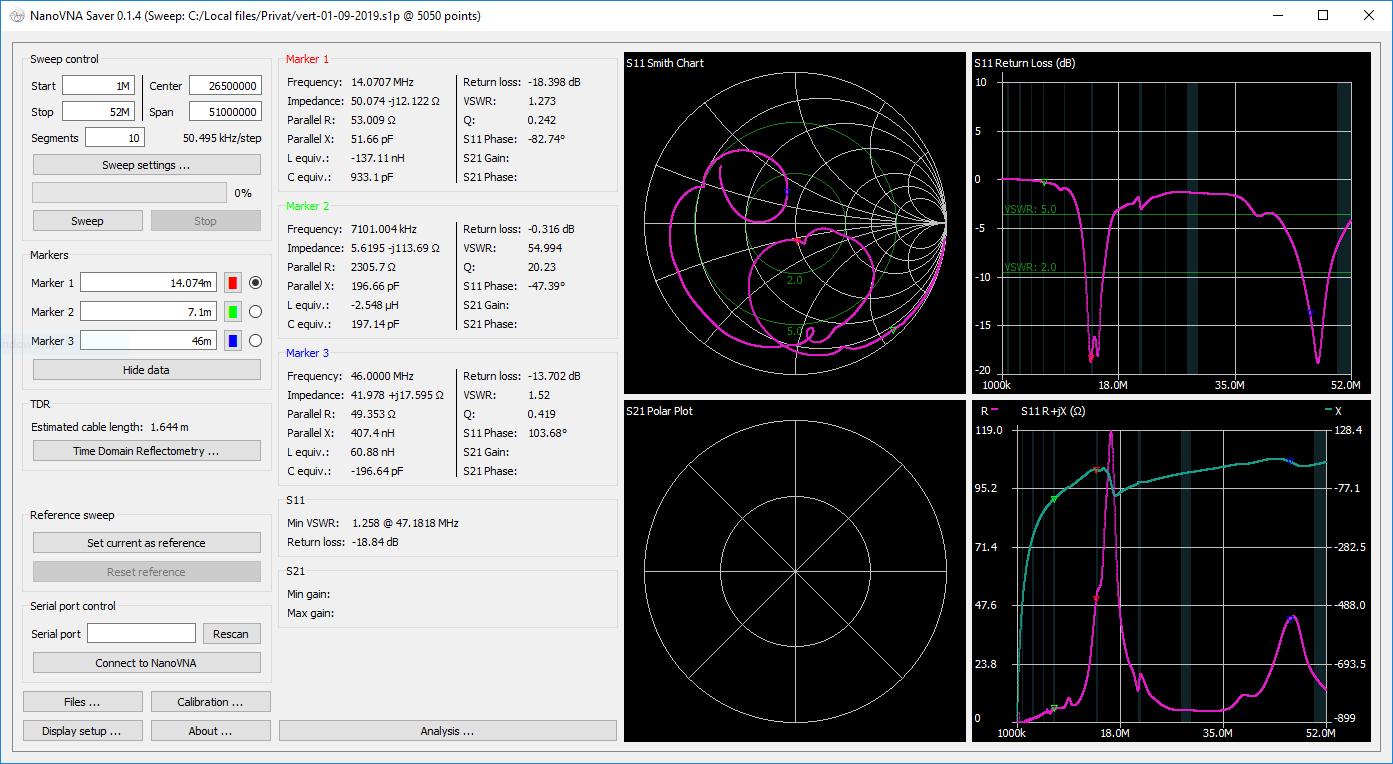Open Display setup options
Image resolution: width=1393 pixels, height=764 pixels.
pos(81,731)
